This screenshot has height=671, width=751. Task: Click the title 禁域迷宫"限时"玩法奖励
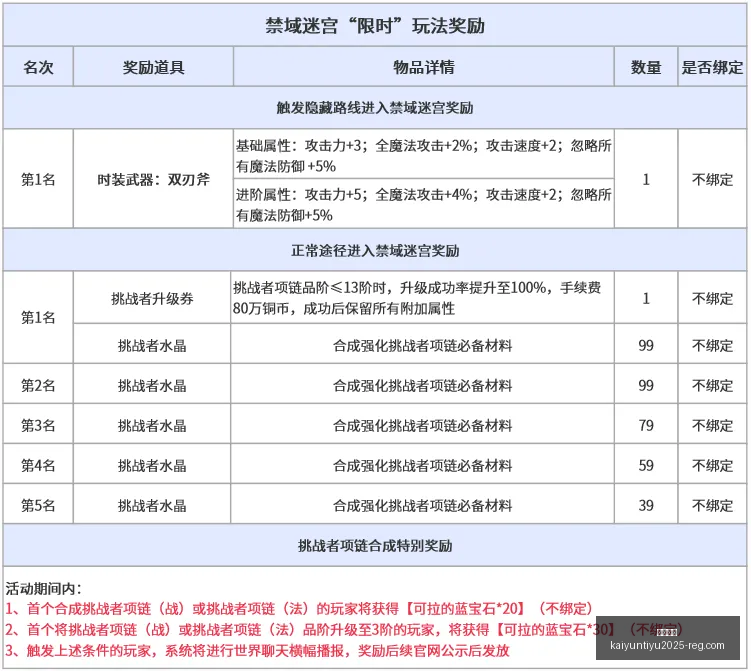[x=375, y=25]
